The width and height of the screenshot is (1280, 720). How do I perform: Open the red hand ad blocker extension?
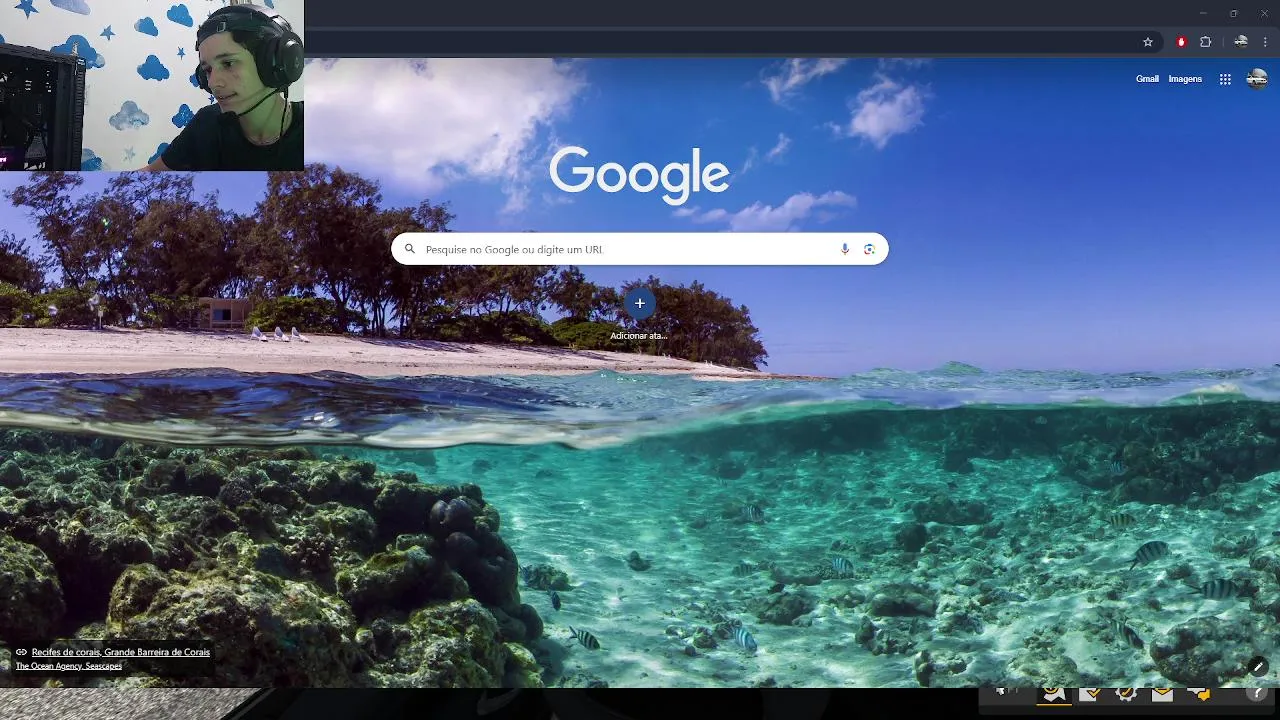1181,42
